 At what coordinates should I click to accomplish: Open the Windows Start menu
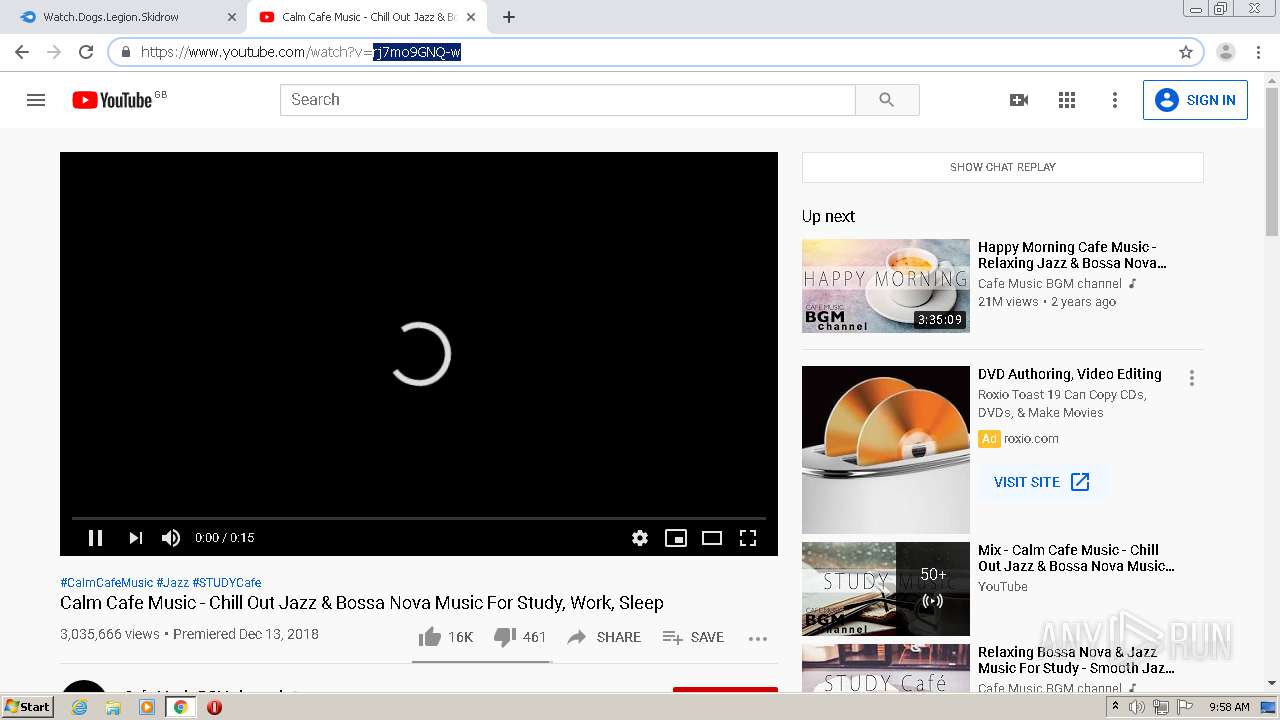[27, 707]
